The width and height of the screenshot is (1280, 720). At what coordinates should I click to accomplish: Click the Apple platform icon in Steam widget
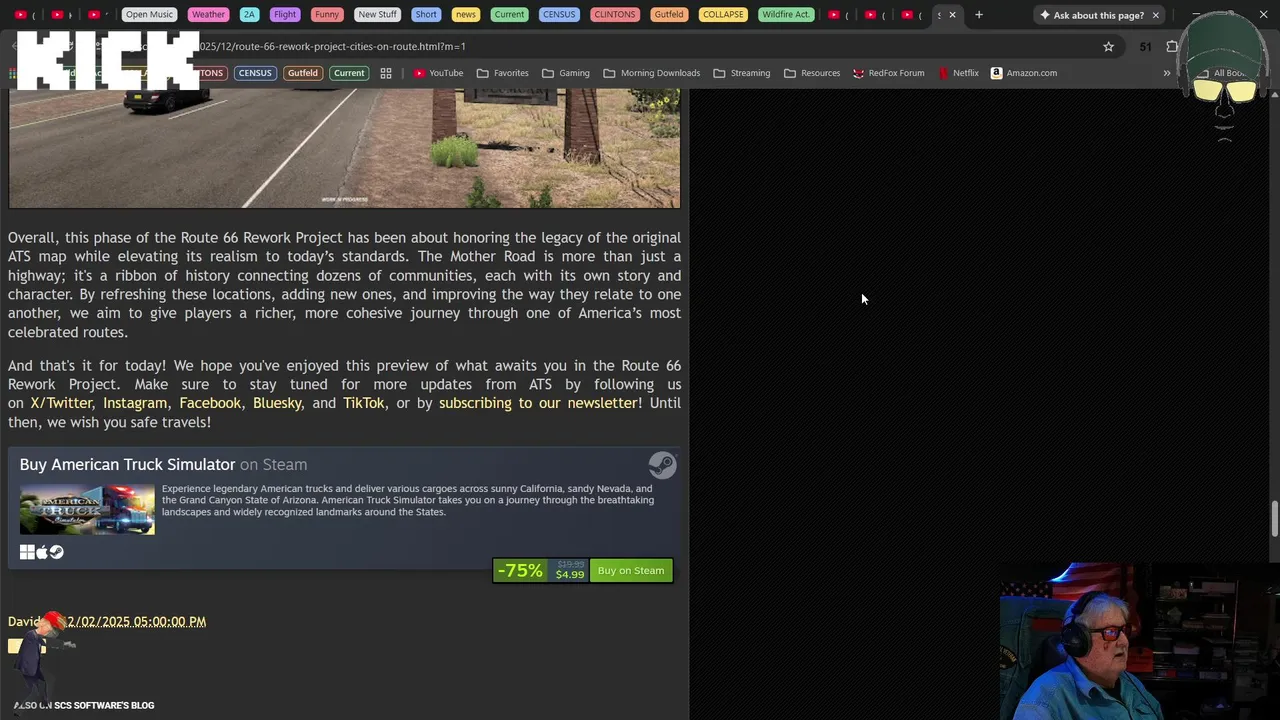[42, 552]
